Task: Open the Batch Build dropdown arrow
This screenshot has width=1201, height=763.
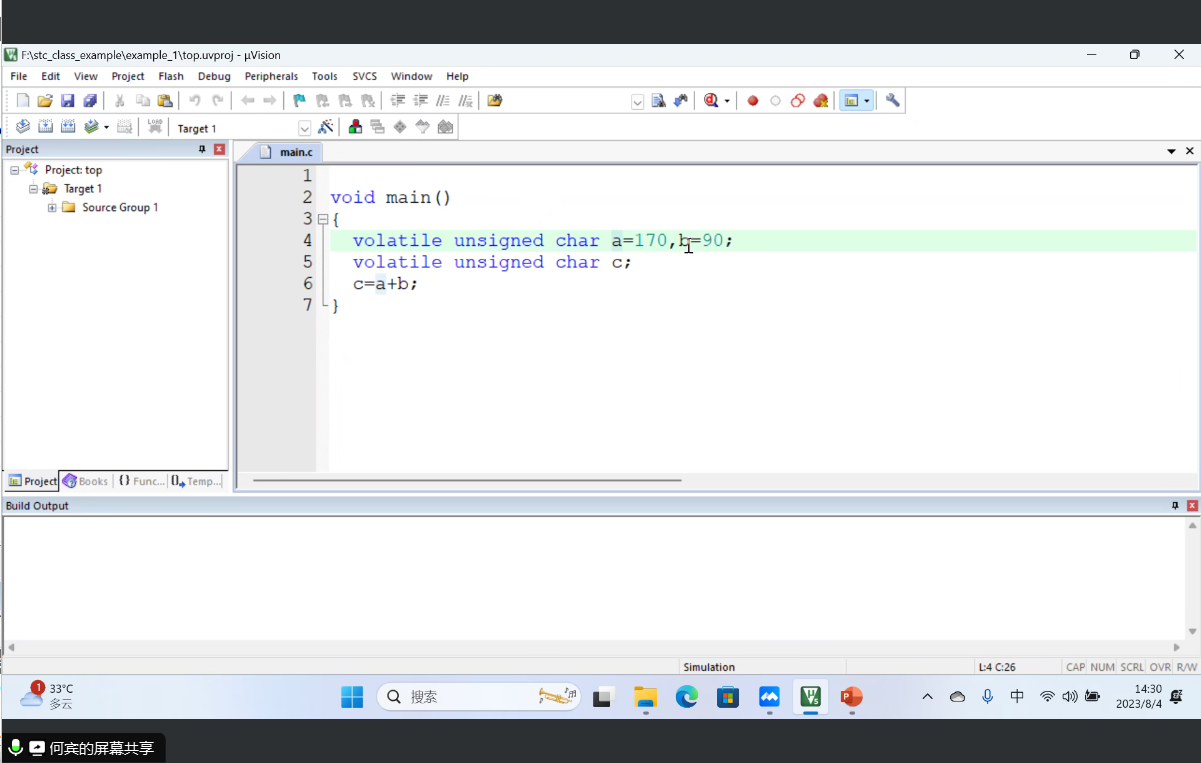Action: pyautogui.click(x=106, y=127)
